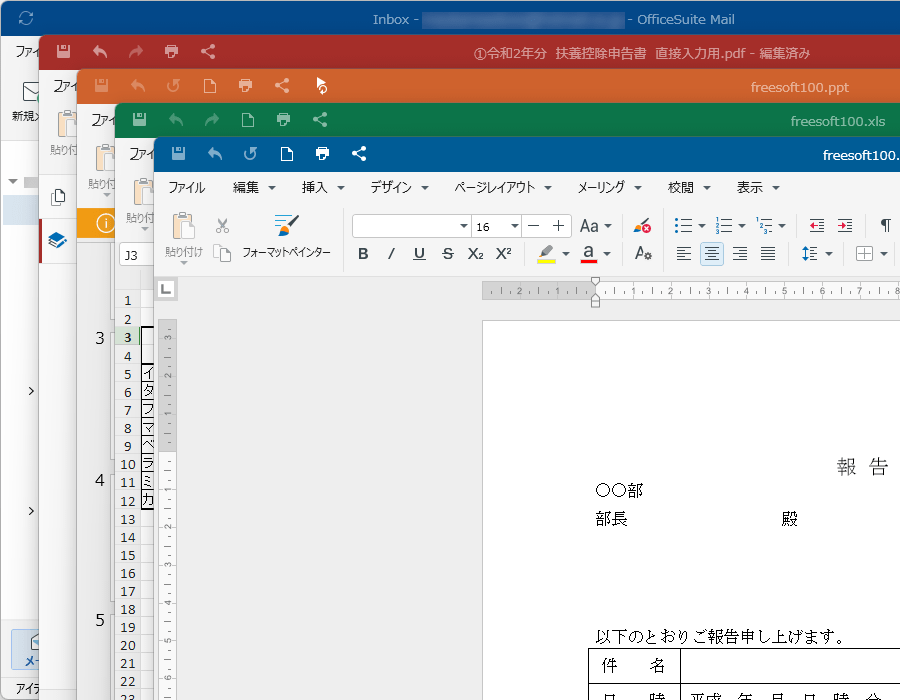Viewport: 900px width, 700px height.
Task: Open the ファイル menu in the document window
Action: pyautogui.click(x=187, y=188)
